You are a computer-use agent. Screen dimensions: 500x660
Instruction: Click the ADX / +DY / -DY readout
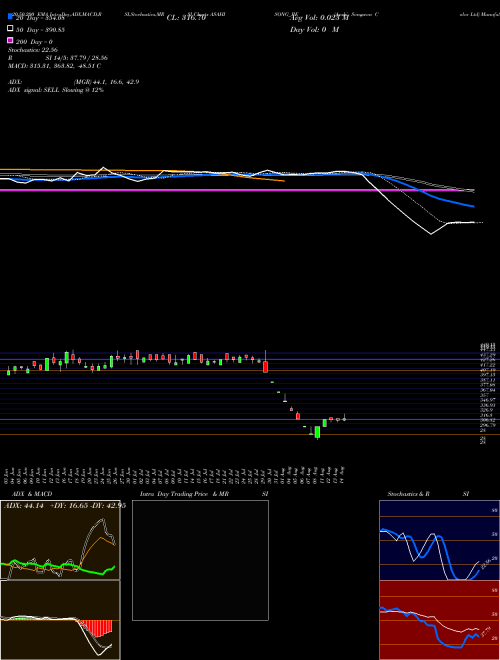pyautogui.click(x=65, y=506)
